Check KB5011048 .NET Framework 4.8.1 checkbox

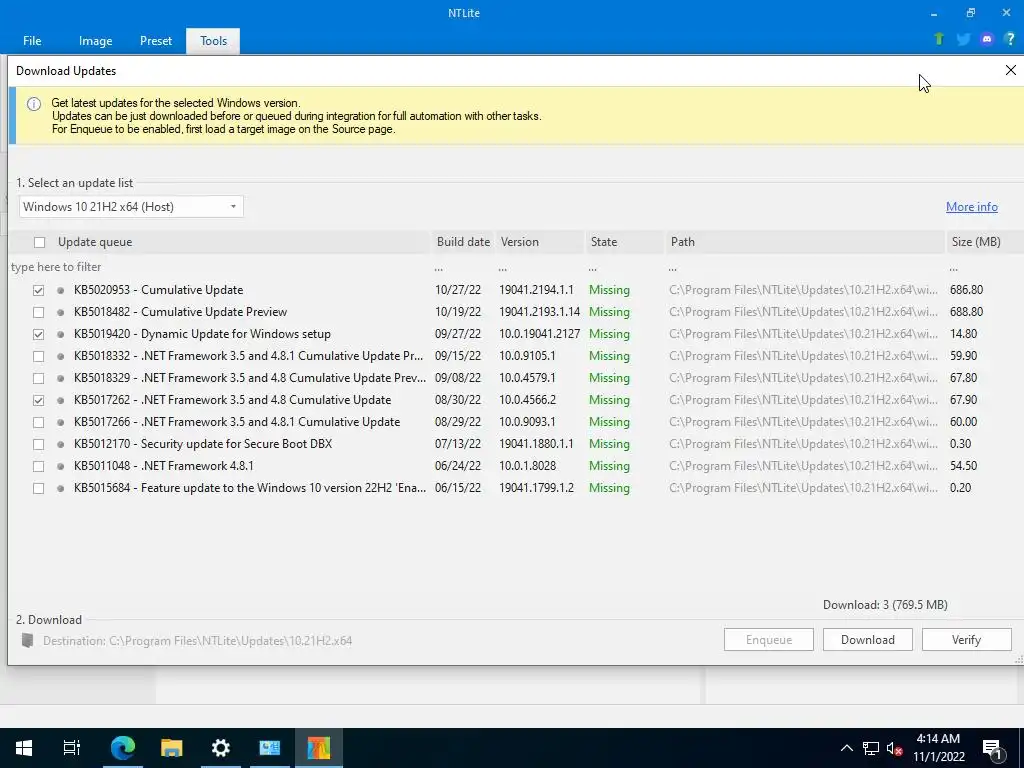pos(39,466)
